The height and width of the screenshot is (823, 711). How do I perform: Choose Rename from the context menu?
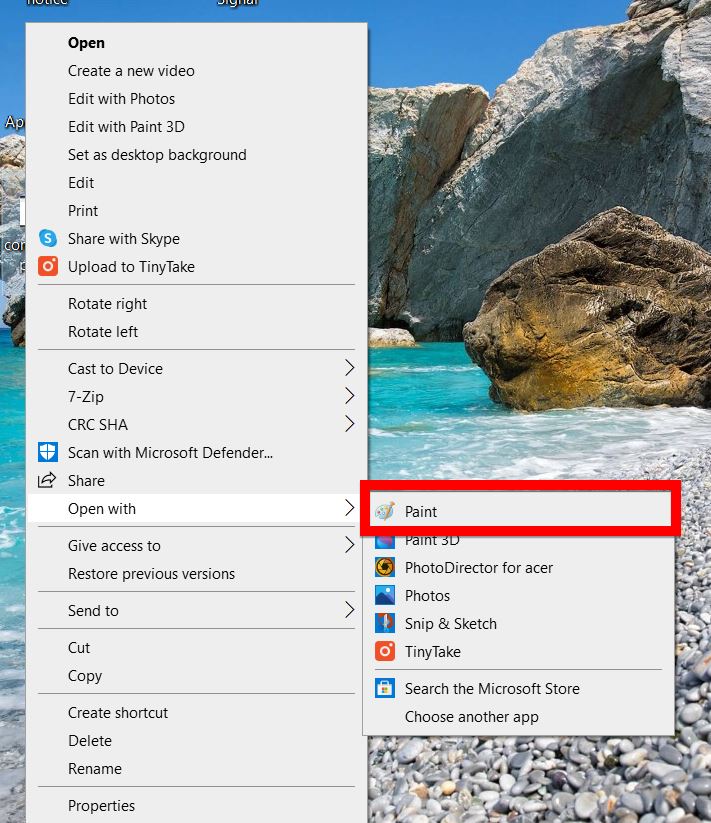click(x=197, y=768)
